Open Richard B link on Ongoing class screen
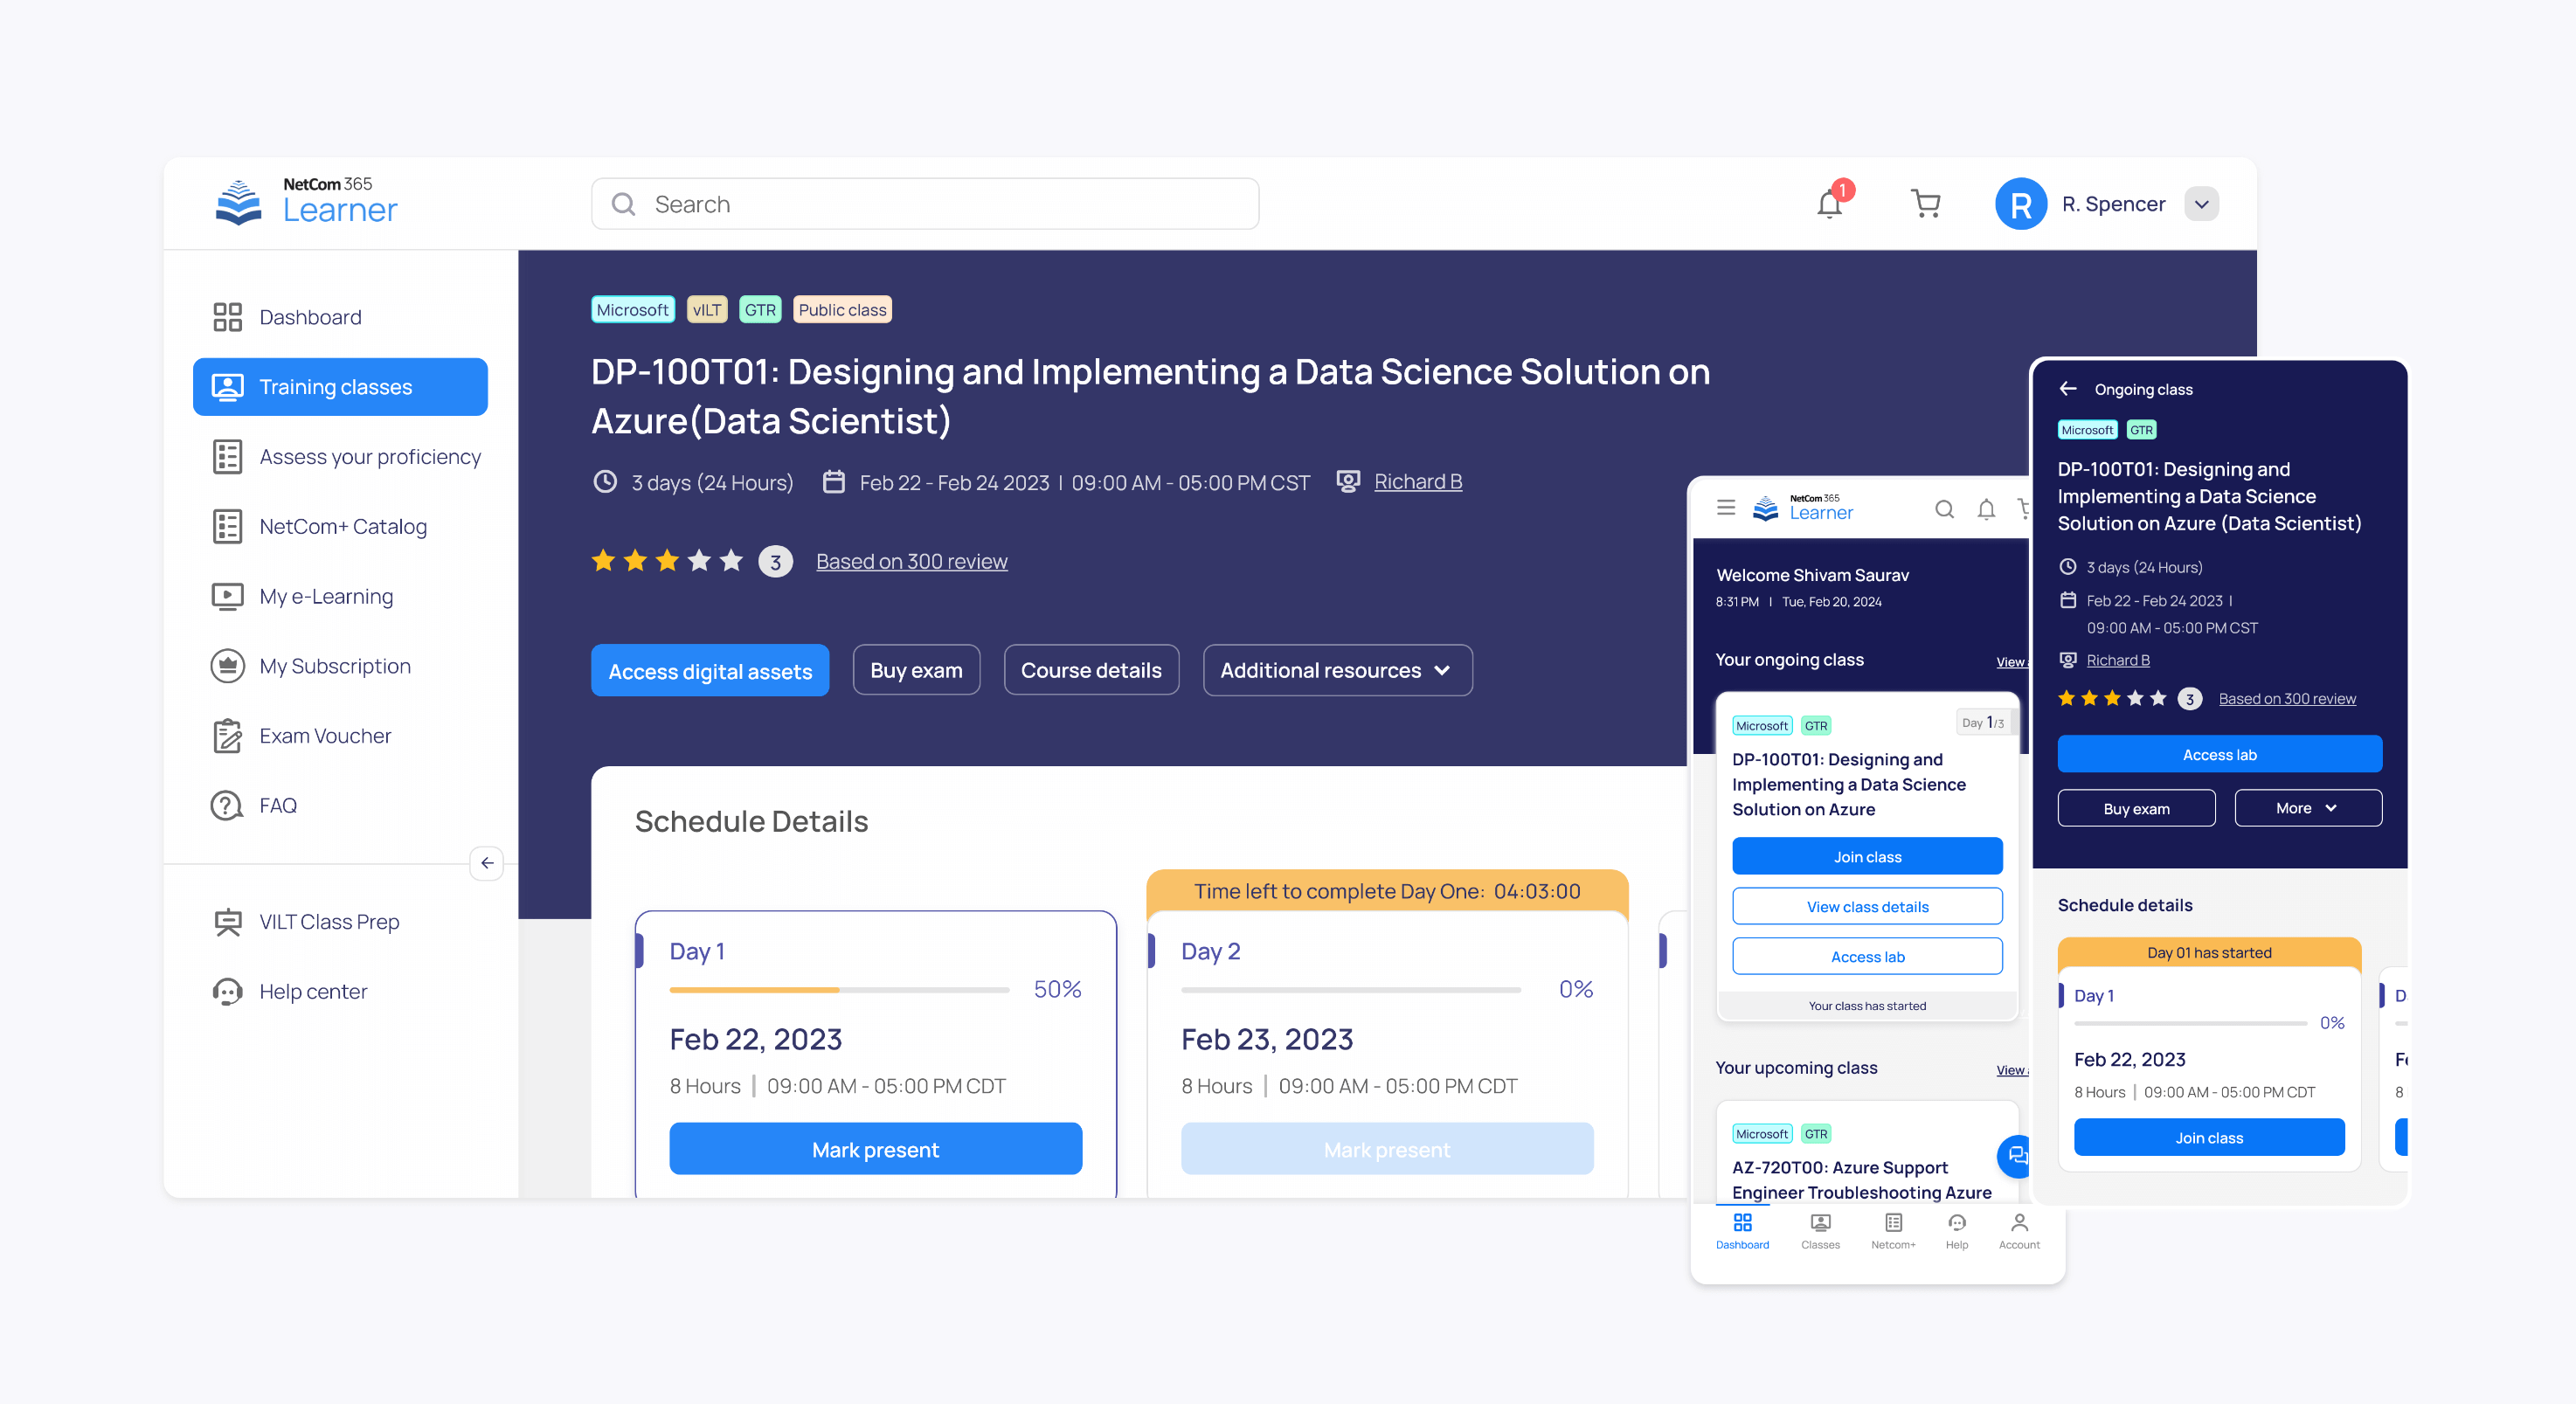Viewport: 2576px width, 1404px height. point(2118,660)
